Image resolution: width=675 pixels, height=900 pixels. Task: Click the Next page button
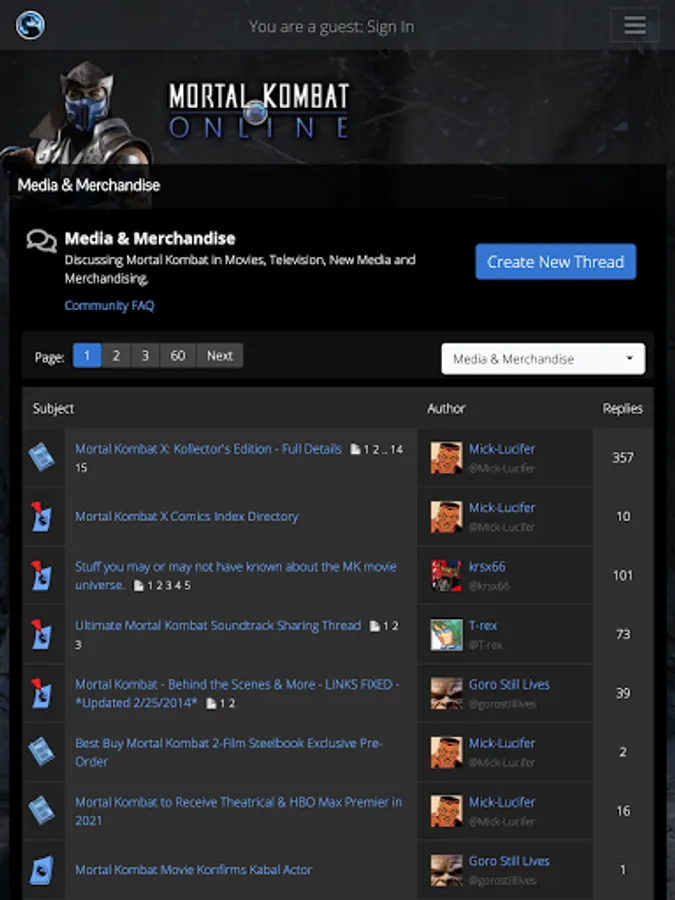click(x=220, y=355)
